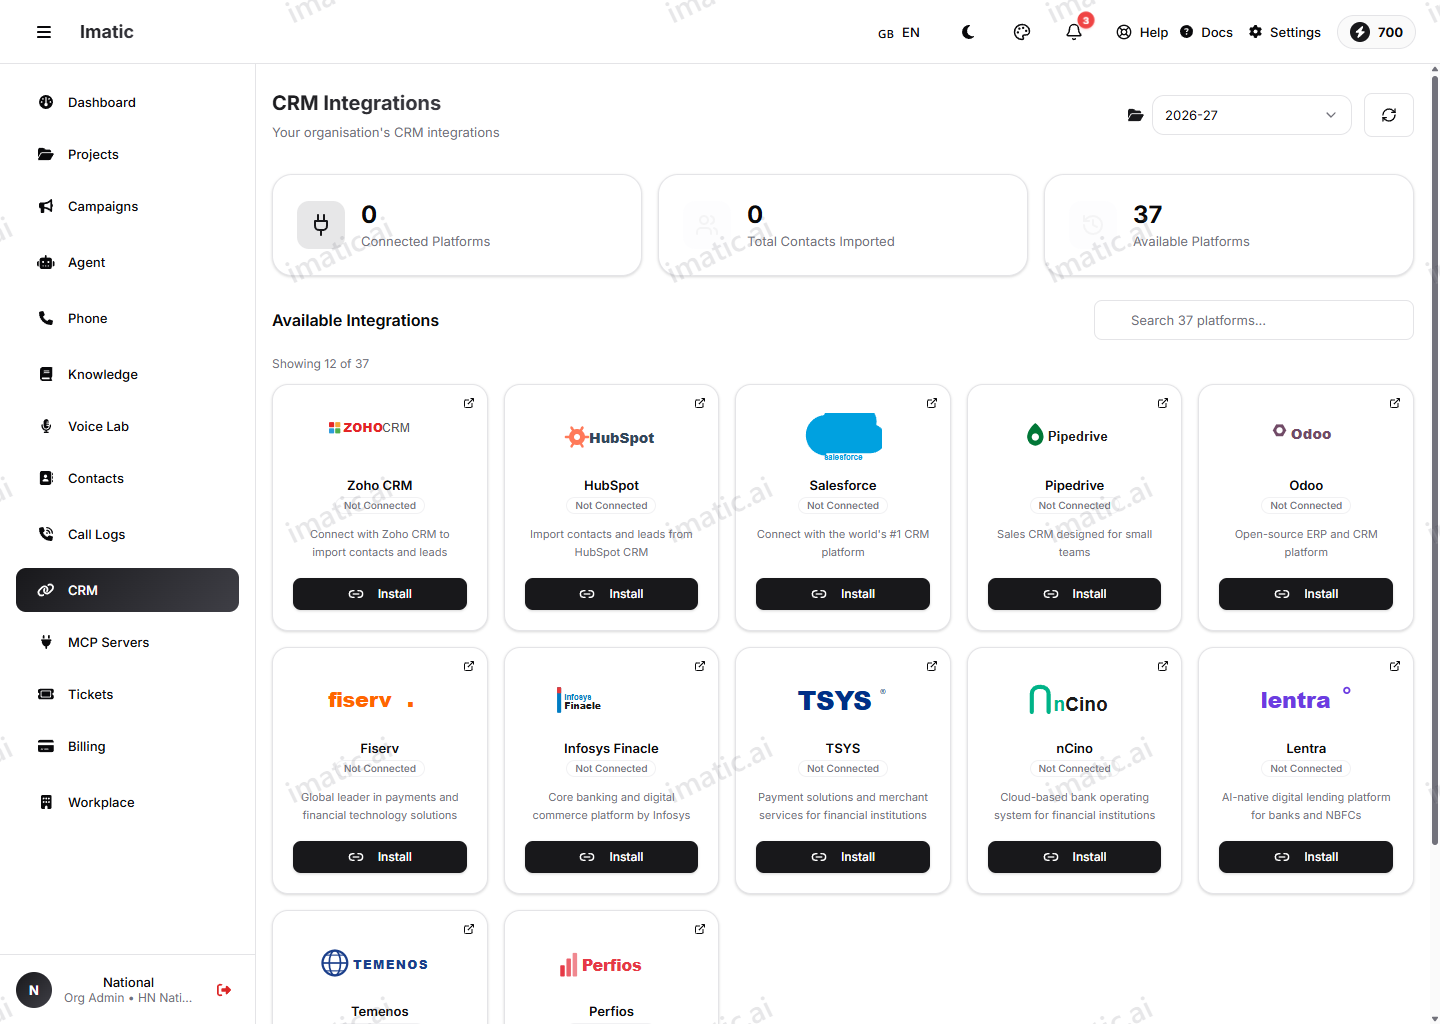Viewport: 1440px width, 1024px height.
Task: Click the N user avatar
Action: [34, 990]
